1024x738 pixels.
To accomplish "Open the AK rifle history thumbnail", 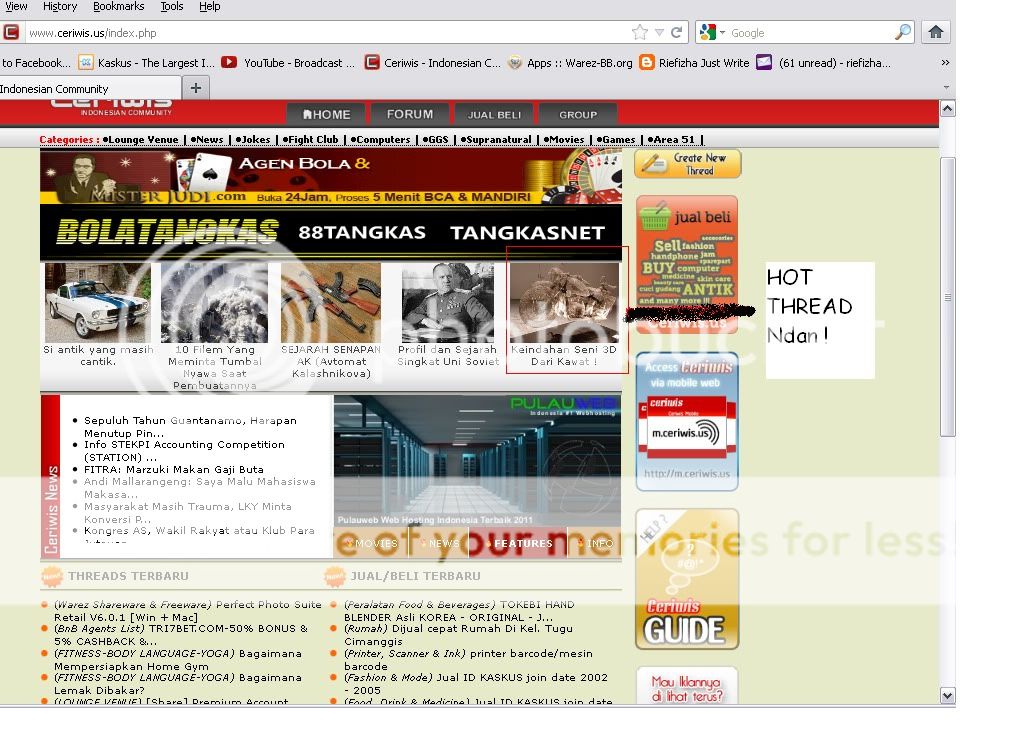I will point(330,302).
